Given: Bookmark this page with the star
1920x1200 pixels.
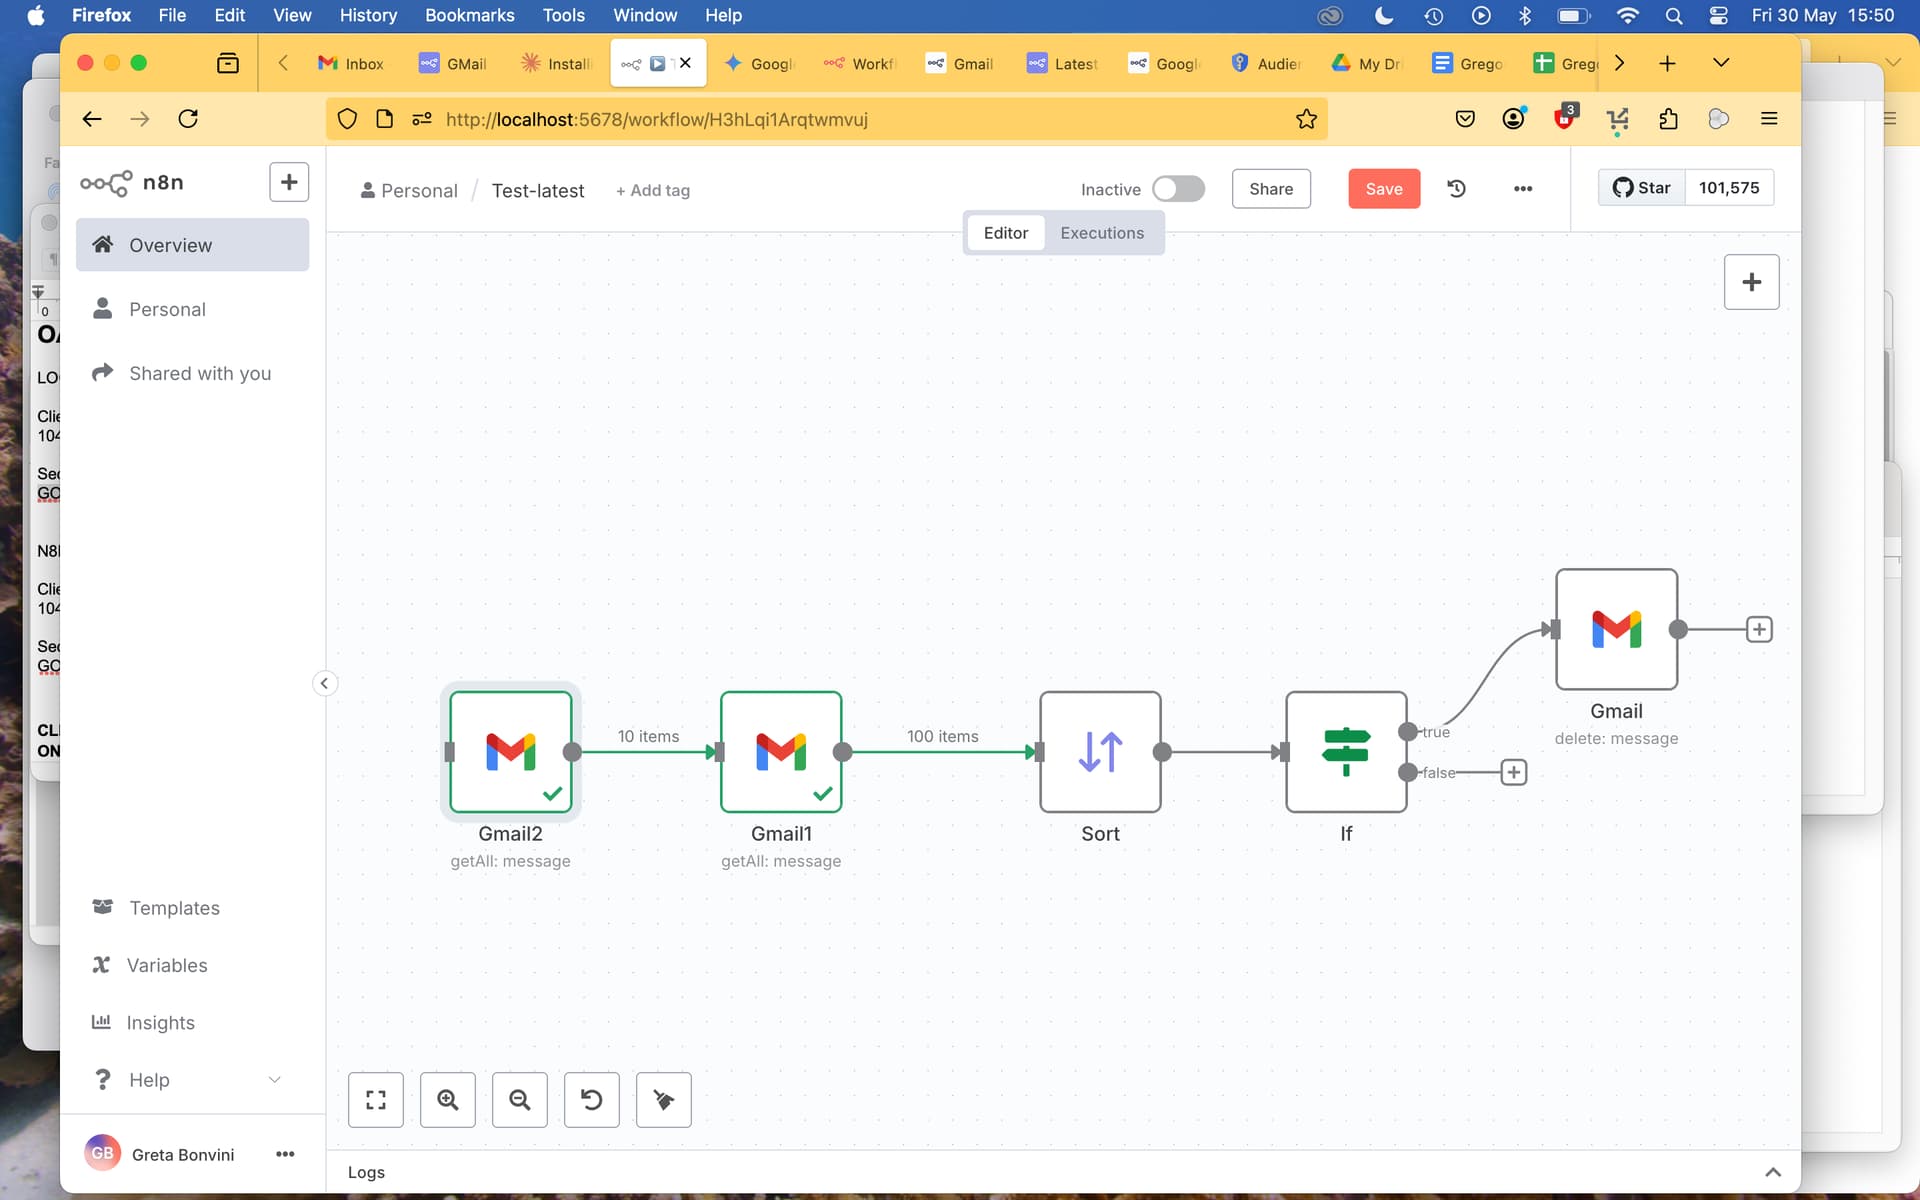Looking at the screenshot, I should point(1306,119).
